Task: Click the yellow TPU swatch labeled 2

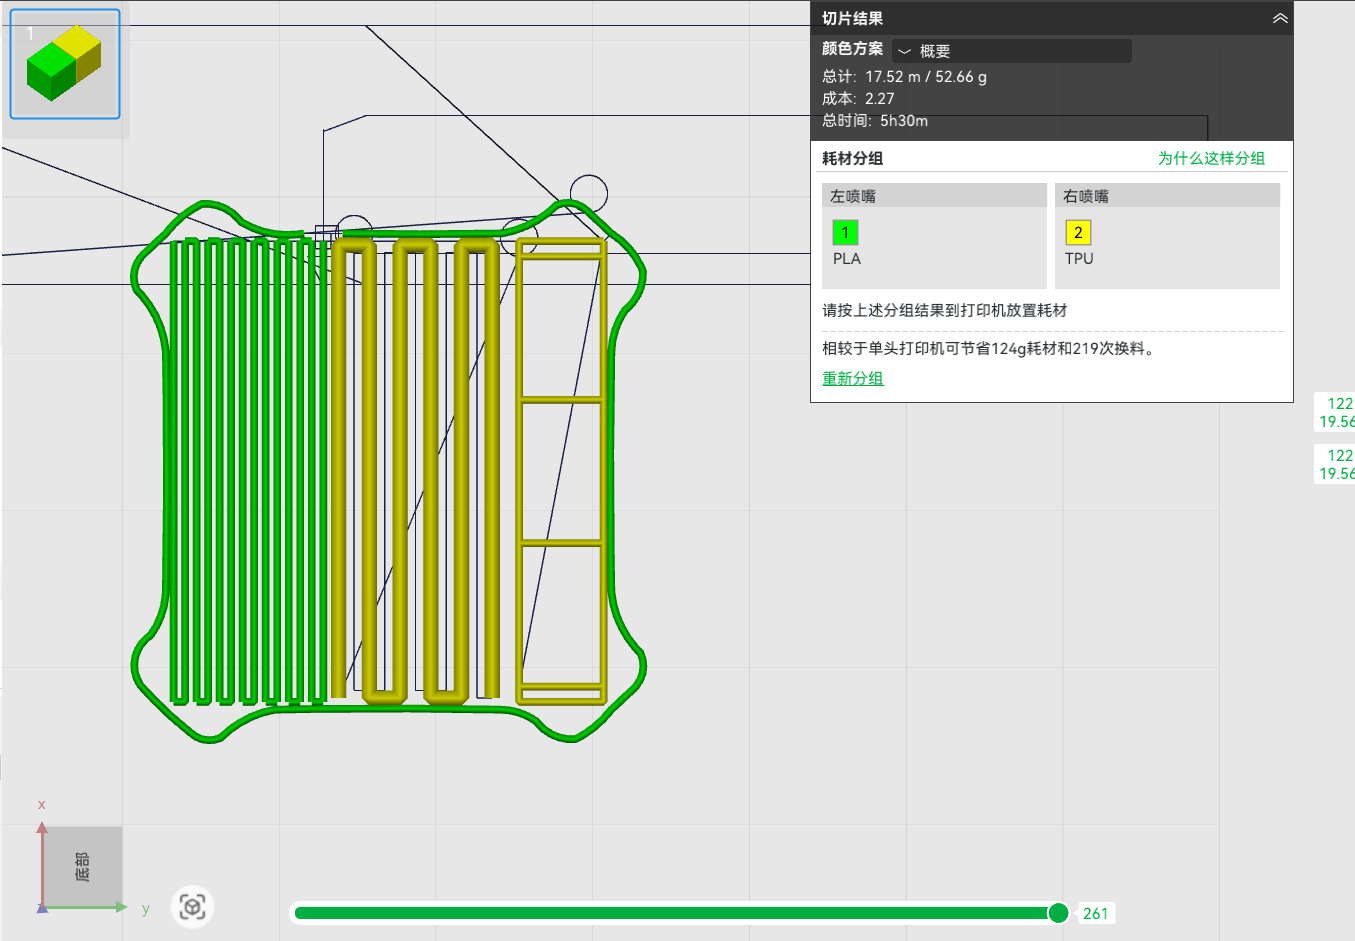Action: point(1078,232)
